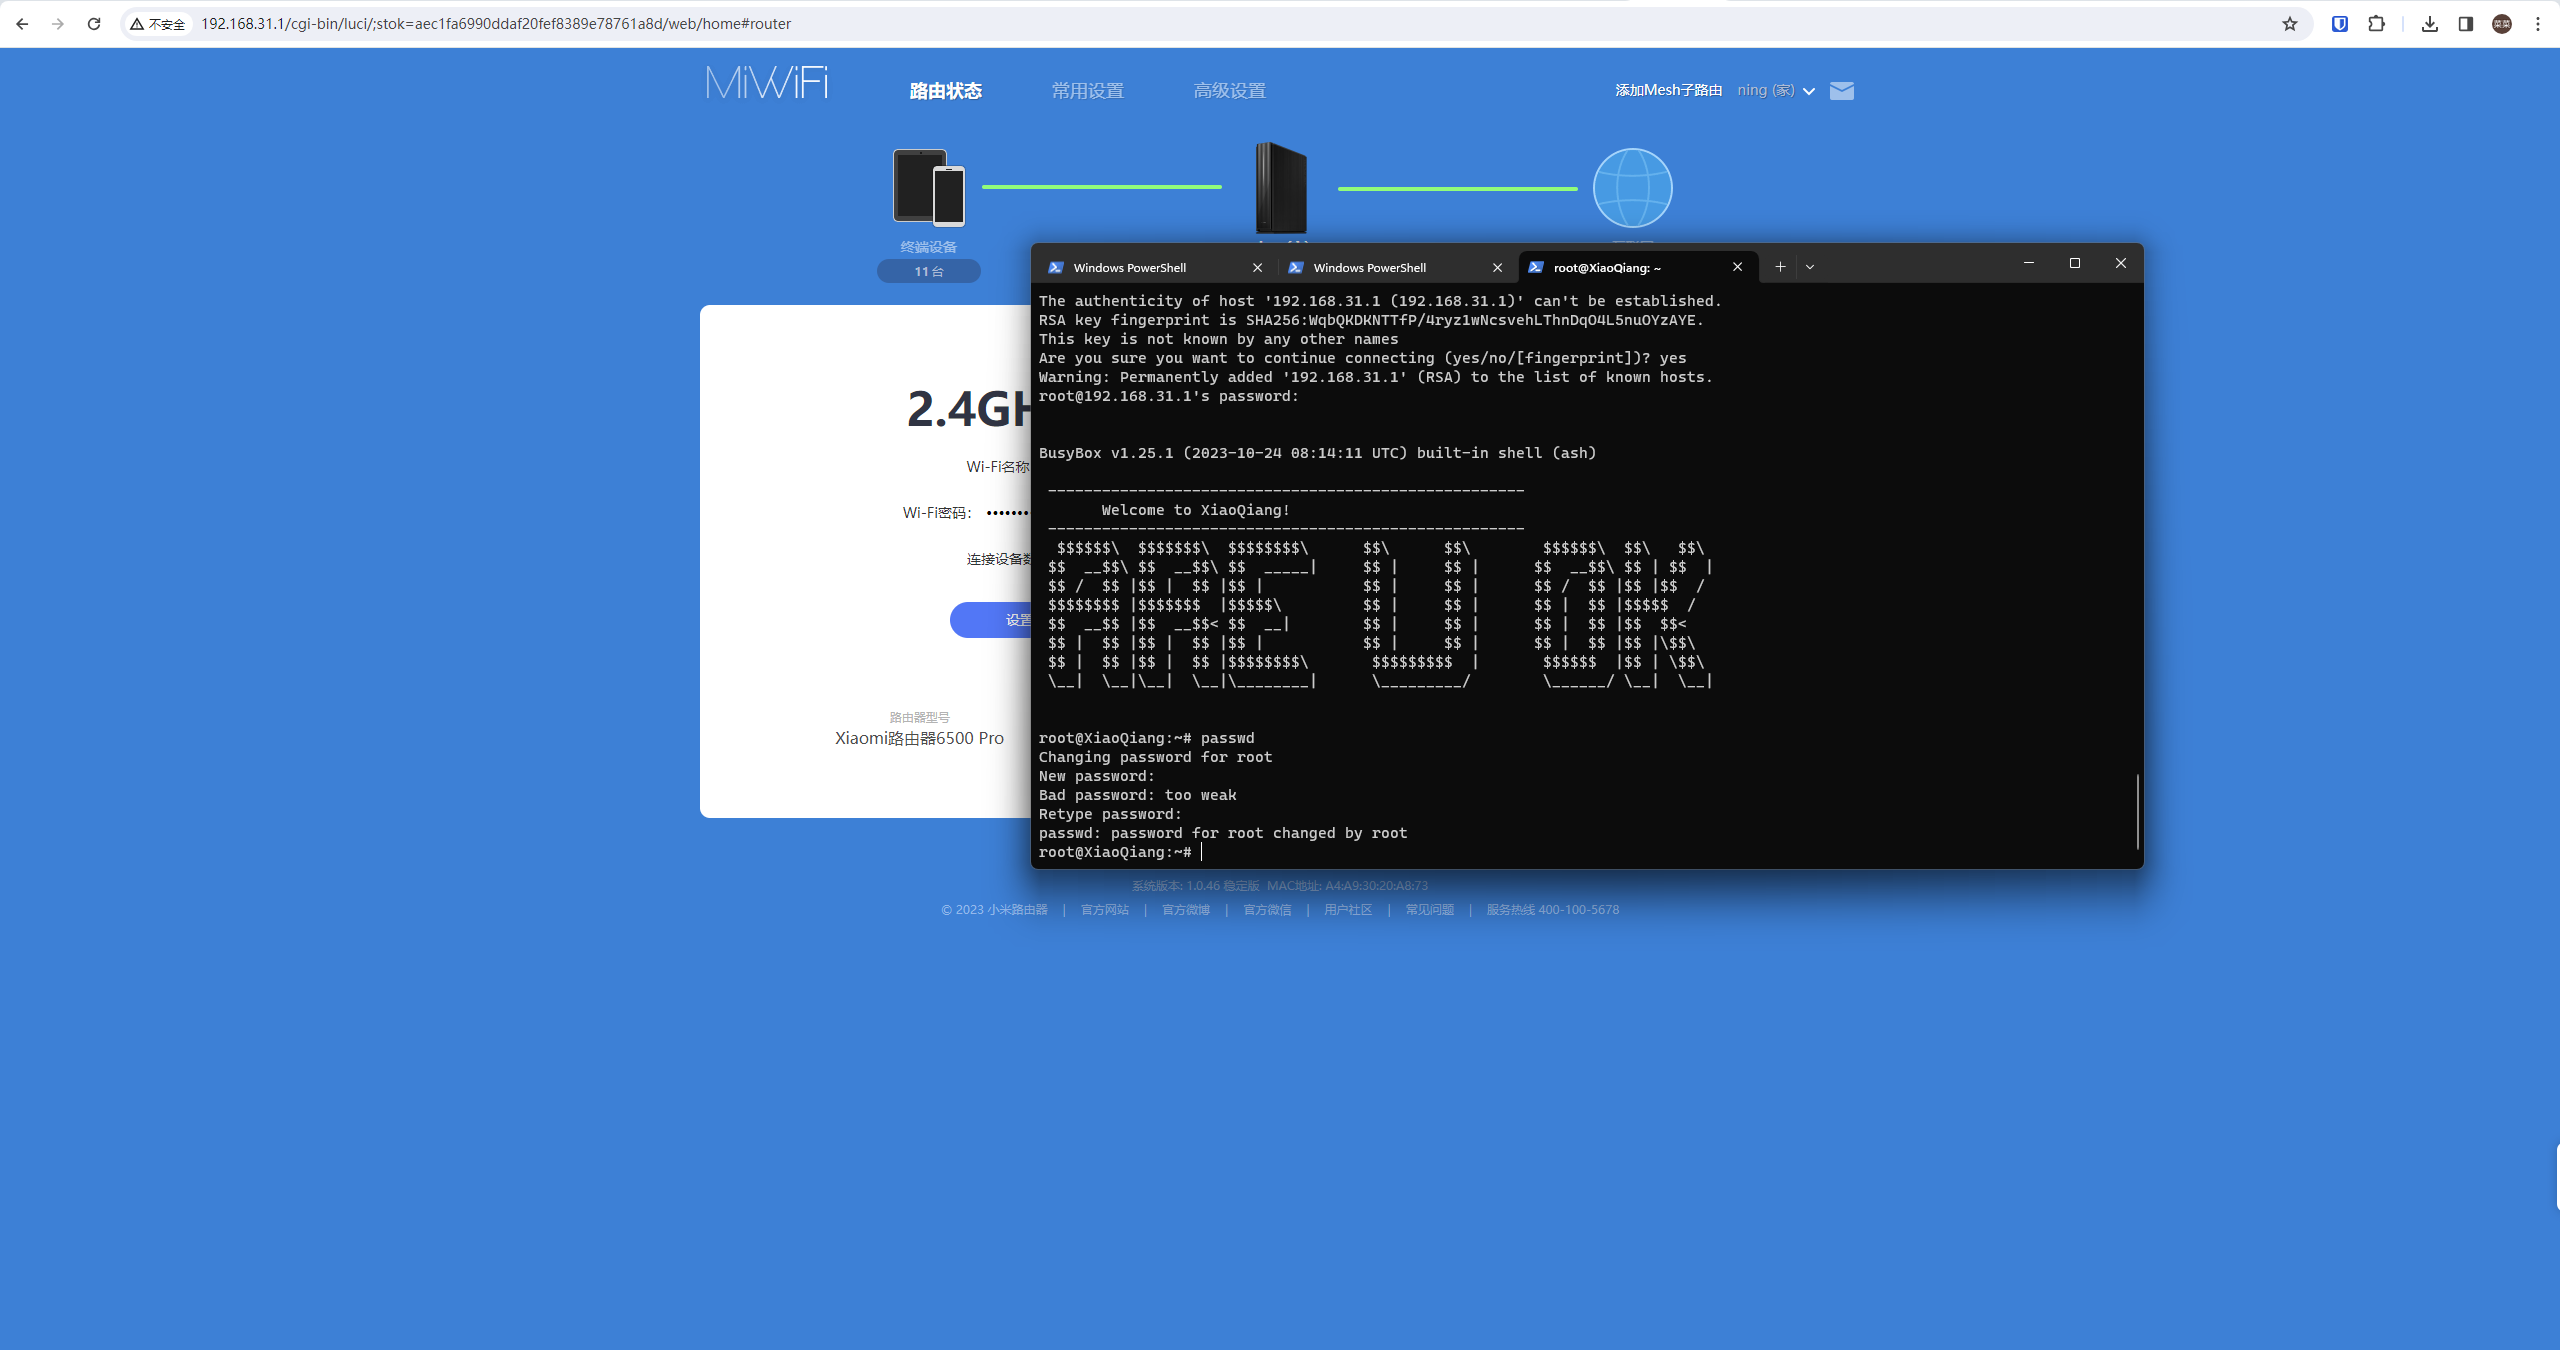
Task: Open the browser extensions puzzle icon
Action: (2377, 24)
